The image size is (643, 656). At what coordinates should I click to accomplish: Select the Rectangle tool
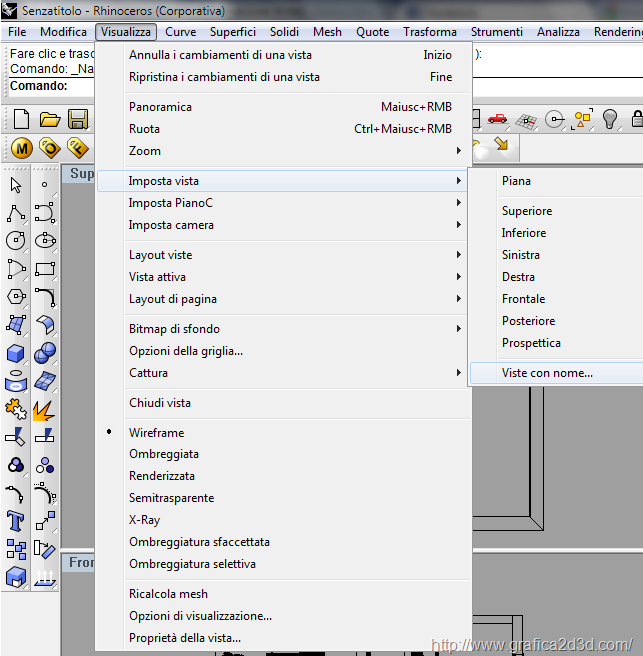coord(45,269)
